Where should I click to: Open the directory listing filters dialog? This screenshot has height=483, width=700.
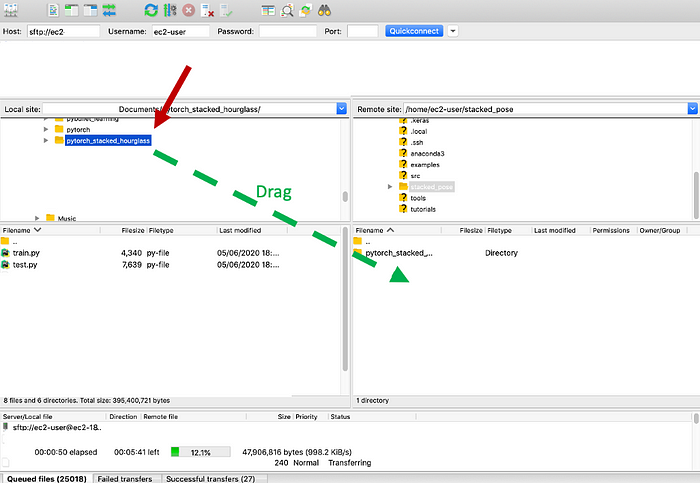(268, 10)
